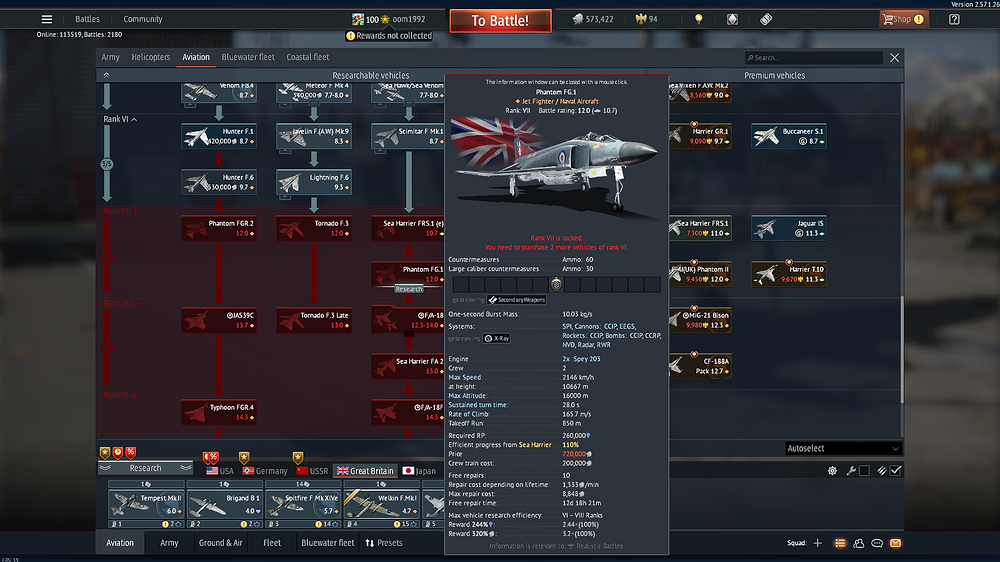Select the USA nation
The height and width of the screenshot is (562, 1000).
click(x=220, y=471)
